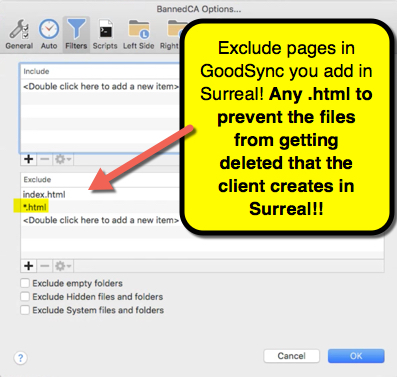This screenshot has width=397, height=377.
Task: Enable Exclude Hidden files and folders
Action: (25, 297)
